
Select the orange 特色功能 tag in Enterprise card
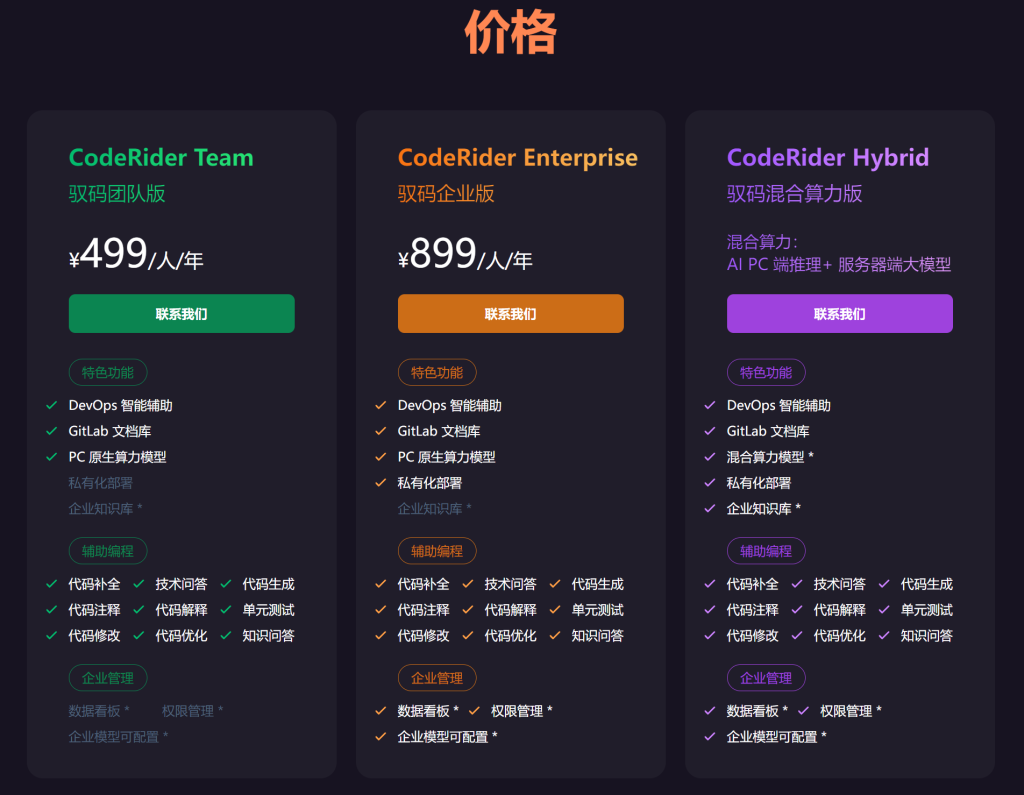(437, 372)
